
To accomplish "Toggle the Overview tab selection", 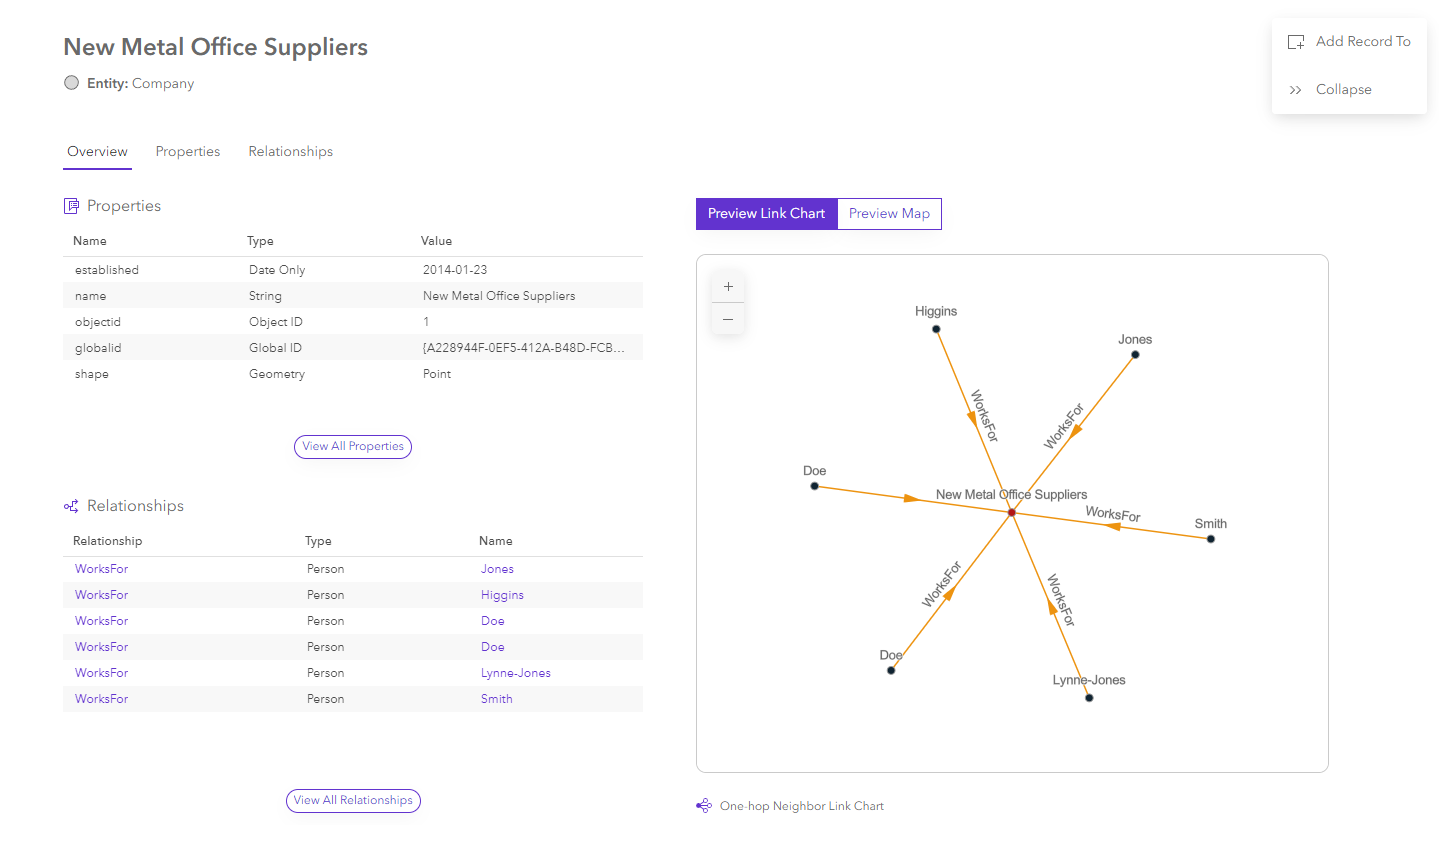I will [97, 151].
